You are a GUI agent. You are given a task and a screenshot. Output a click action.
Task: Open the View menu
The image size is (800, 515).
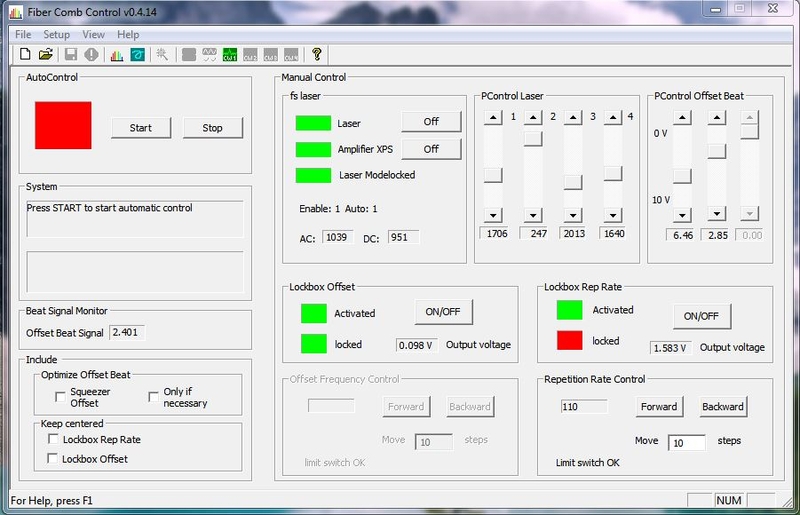point(93,34)
